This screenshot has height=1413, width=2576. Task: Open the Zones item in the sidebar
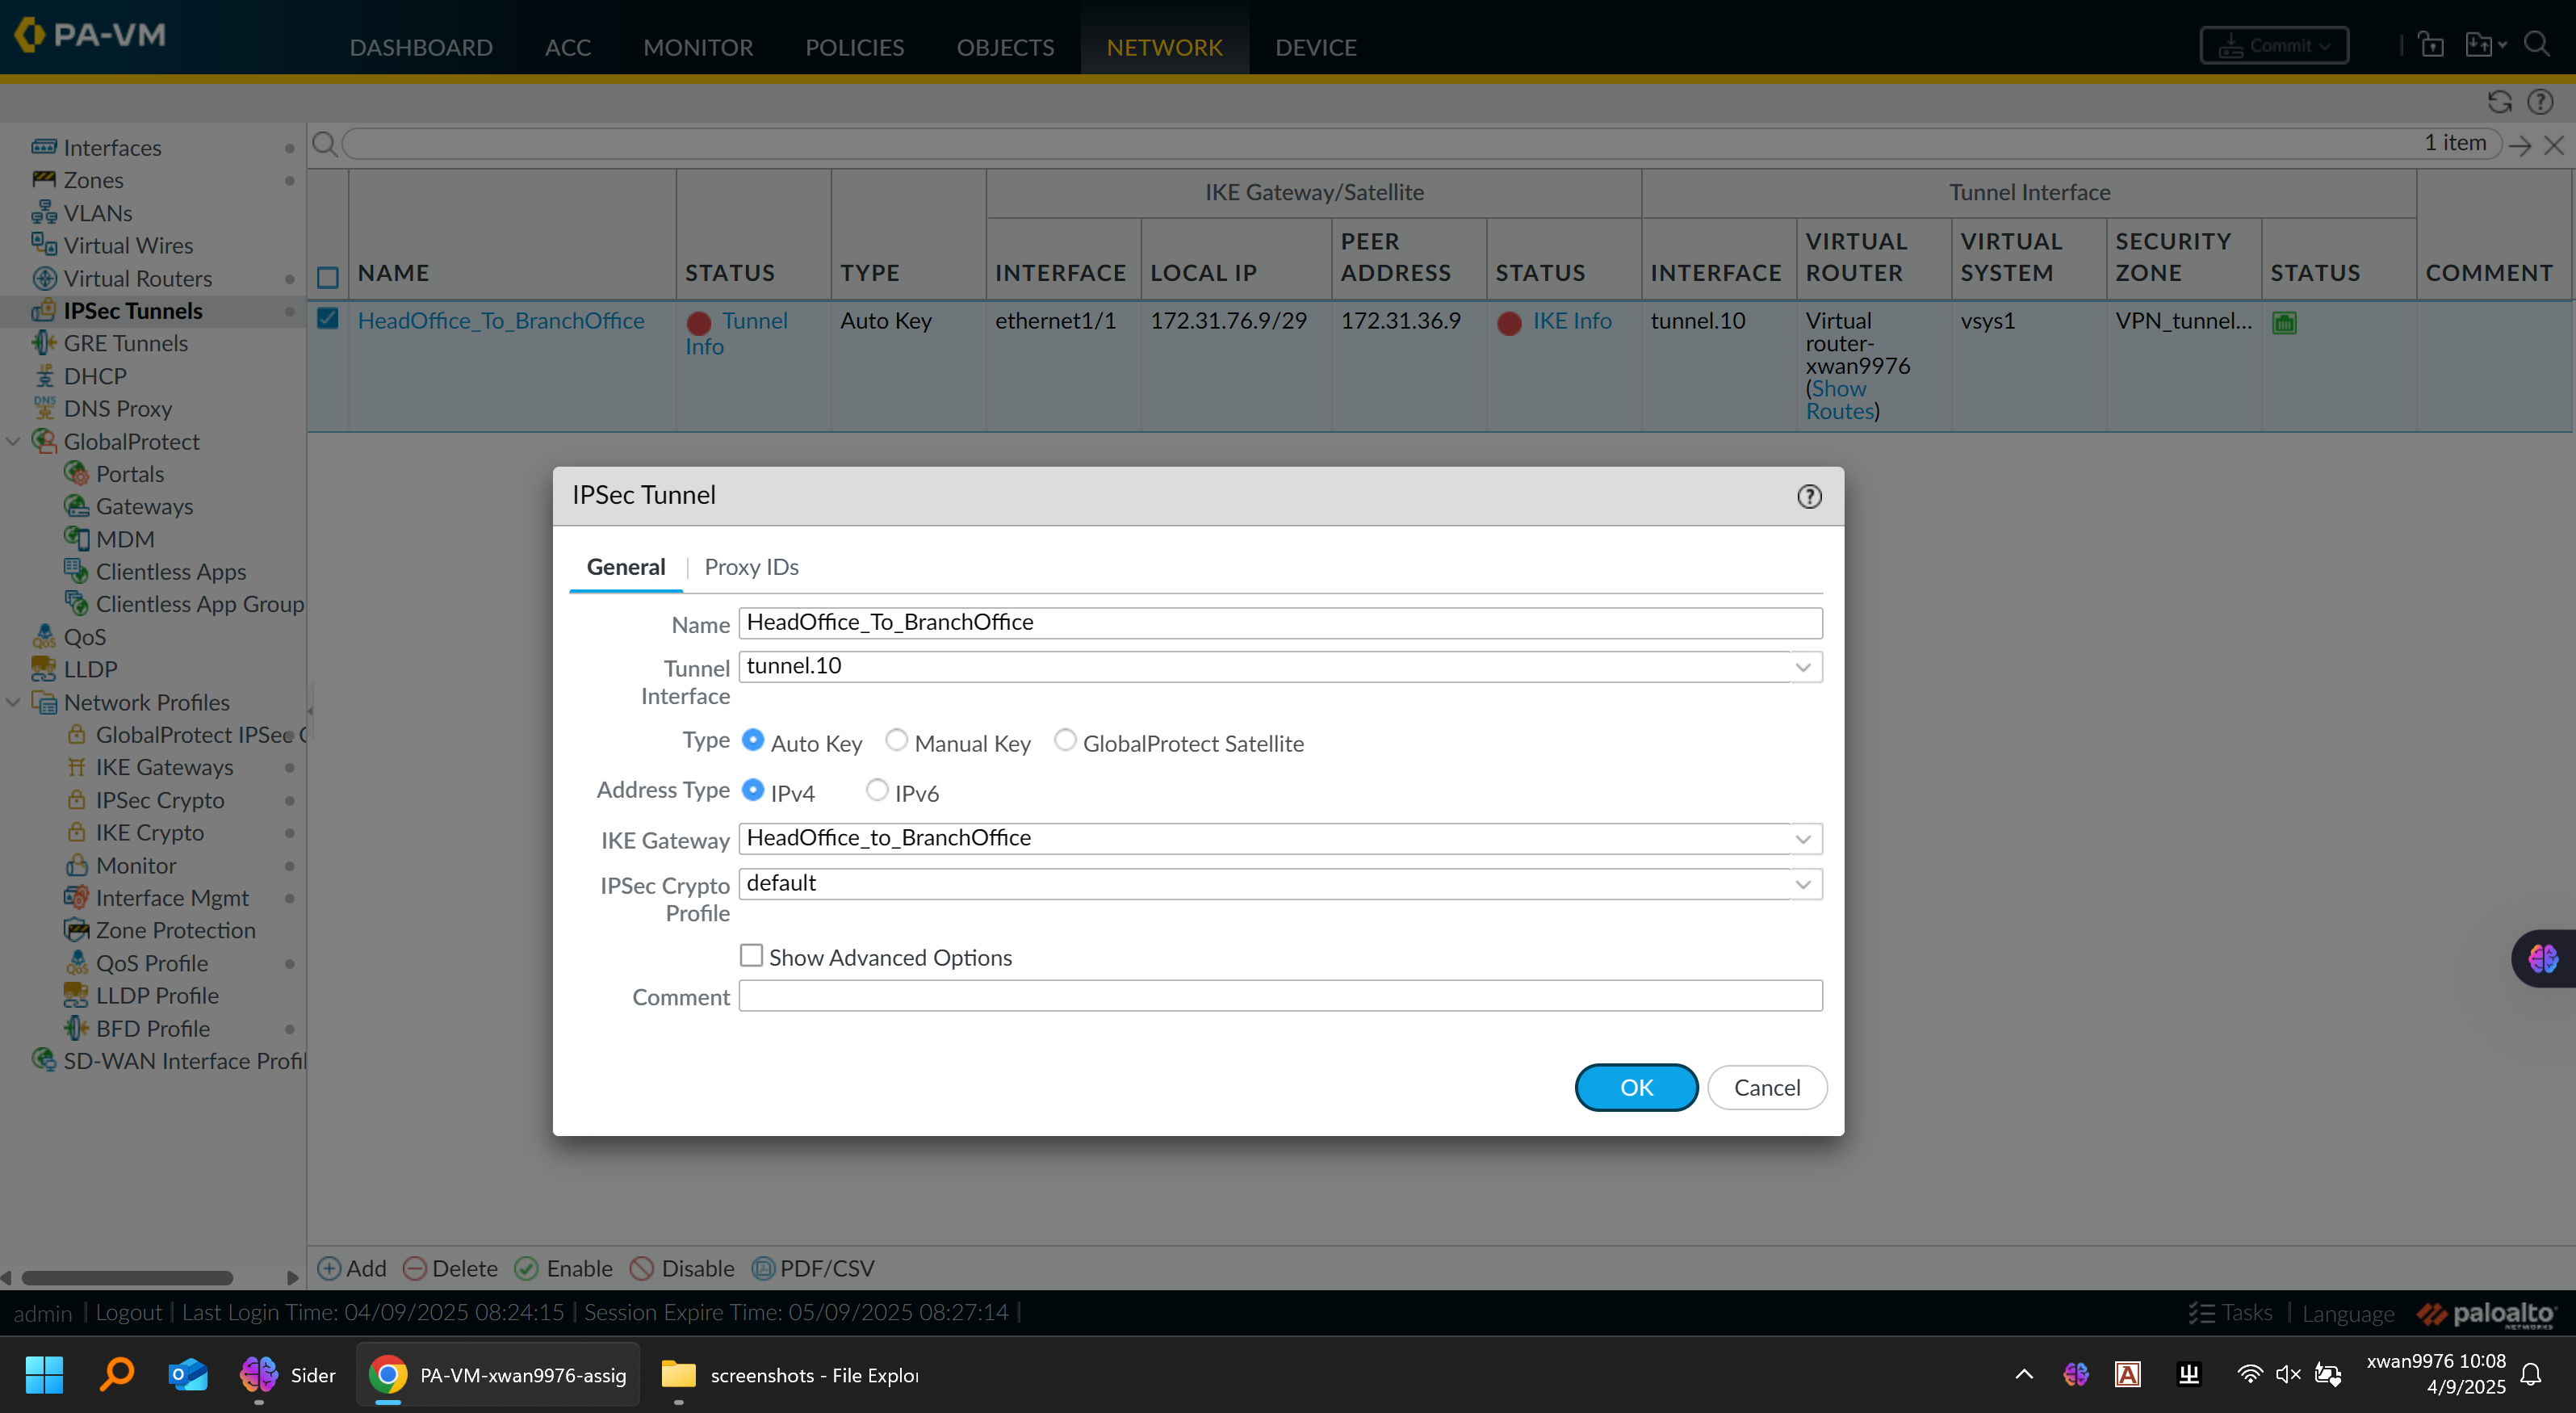(x=93, y=180)
